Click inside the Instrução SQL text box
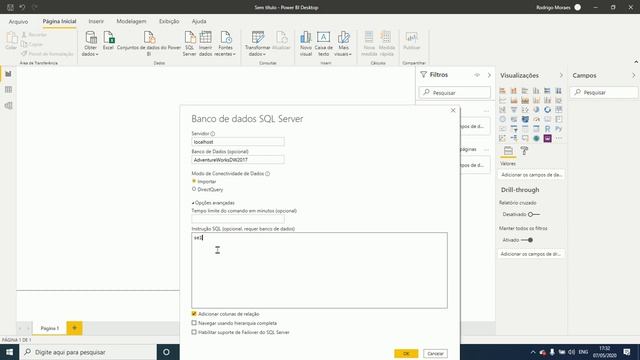The width and height of the screenshot is (640, 360). (x=319, y=270)
